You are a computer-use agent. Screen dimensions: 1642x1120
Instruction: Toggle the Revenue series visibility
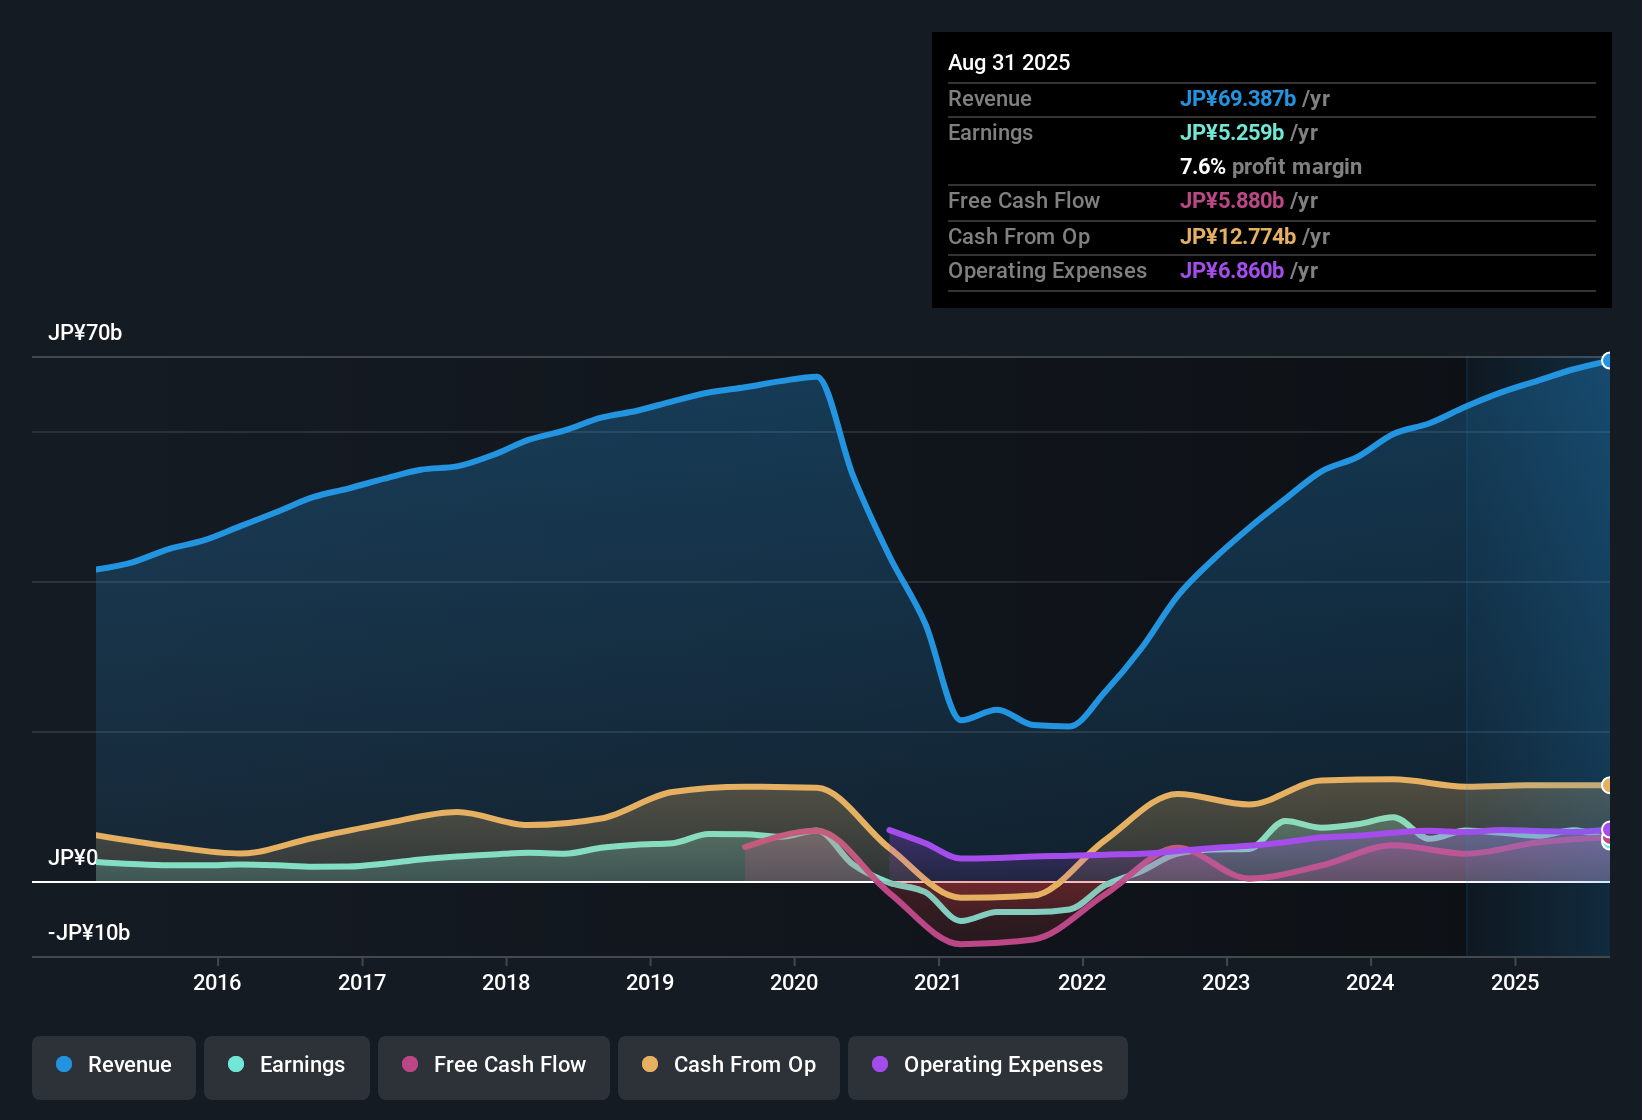113,1065
